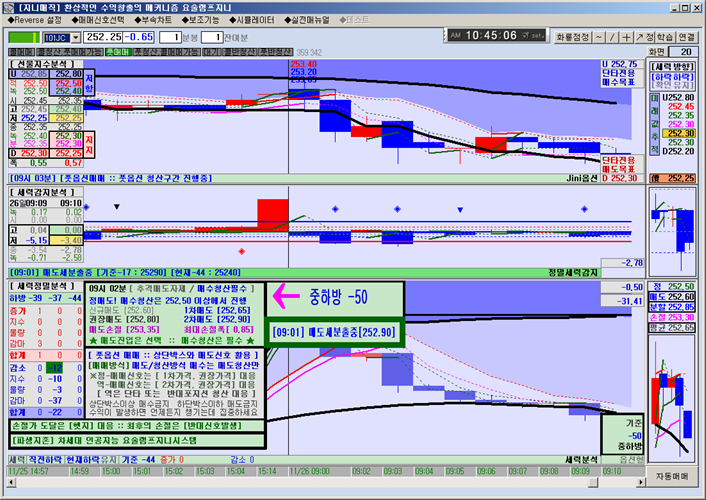Click the 기준 -50 중하방 box
Image resolution: width=706 pixels, height=500 pixels.
click(x=623, y=435)
